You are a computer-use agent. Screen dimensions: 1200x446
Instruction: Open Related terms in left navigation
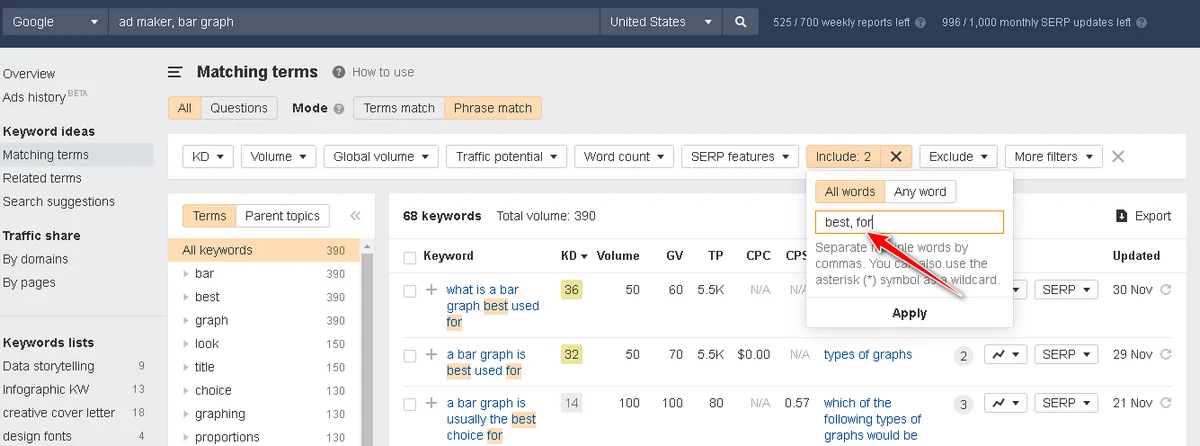click(x=42, y=178)
